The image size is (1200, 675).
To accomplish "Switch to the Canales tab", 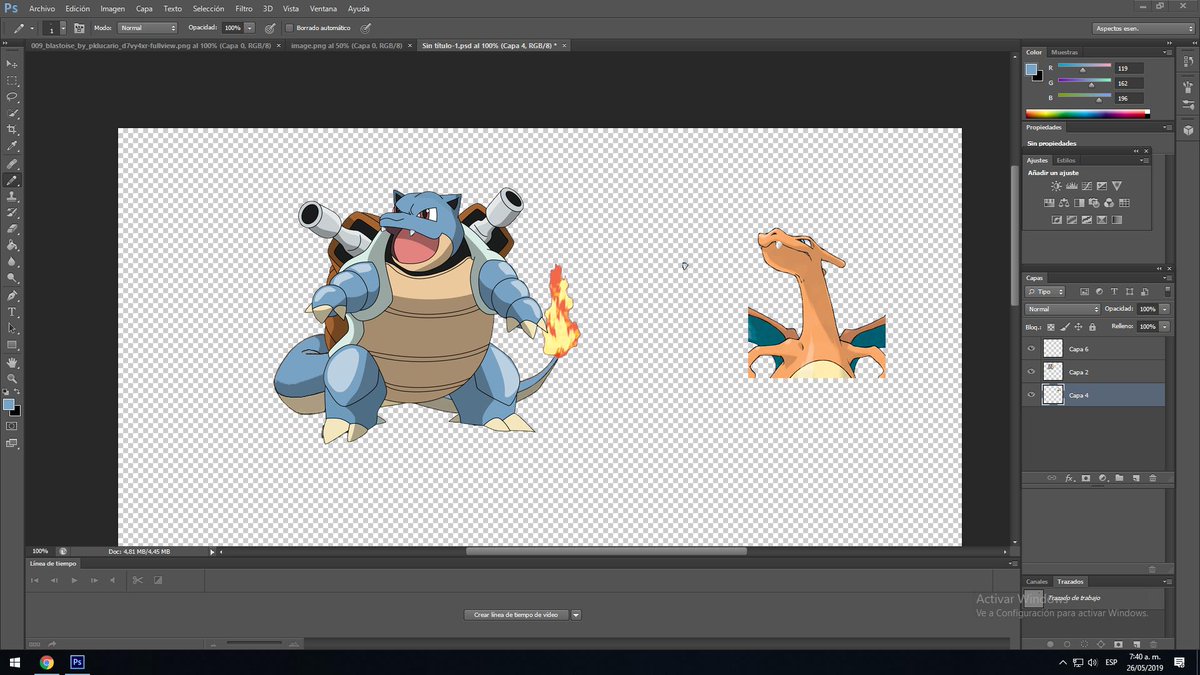I will tap(1037, 581).
